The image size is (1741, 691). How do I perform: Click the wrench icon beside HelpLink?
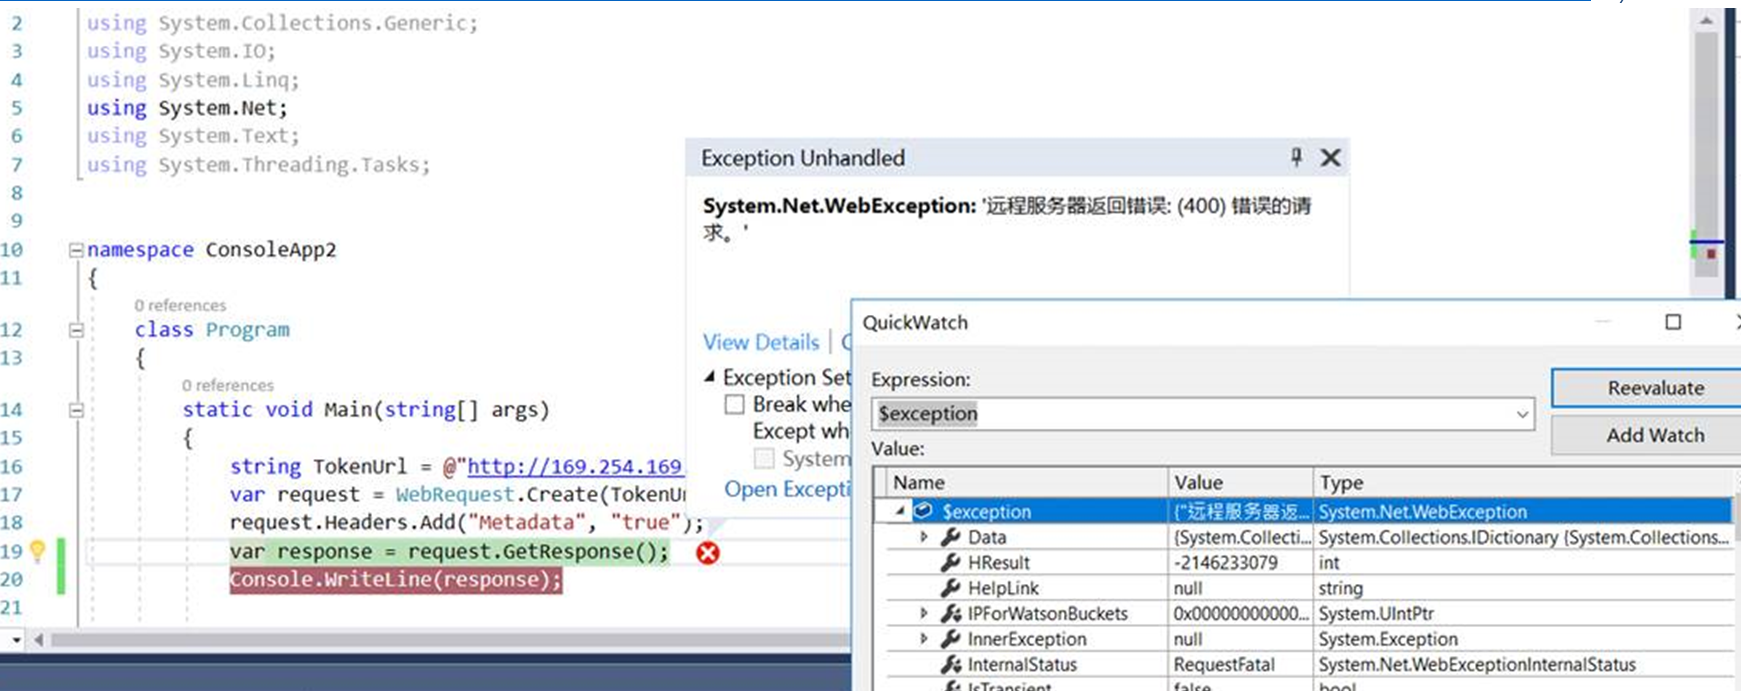point(950,588)
